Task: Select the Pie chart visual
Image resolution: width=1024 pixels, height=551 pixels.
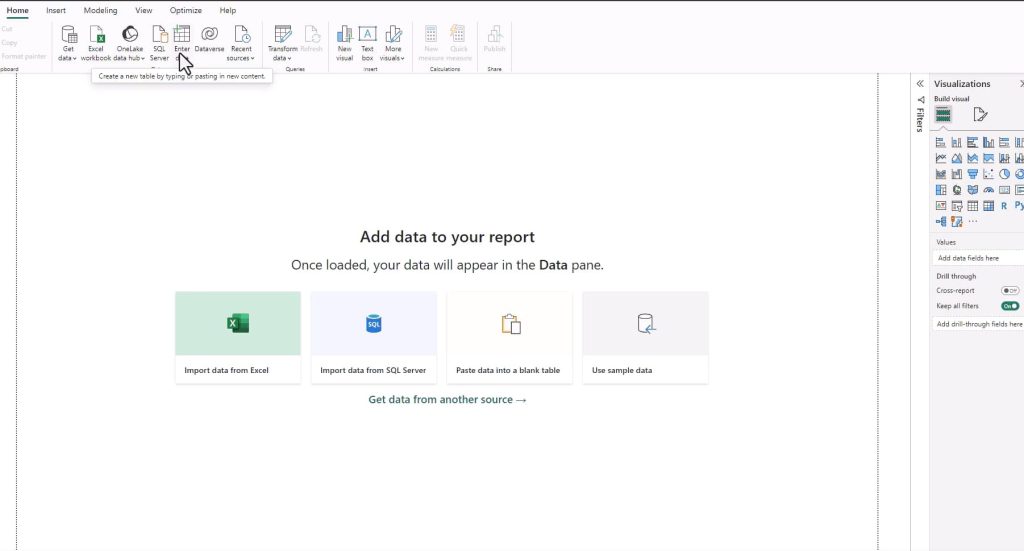Action: (1004, 174)
